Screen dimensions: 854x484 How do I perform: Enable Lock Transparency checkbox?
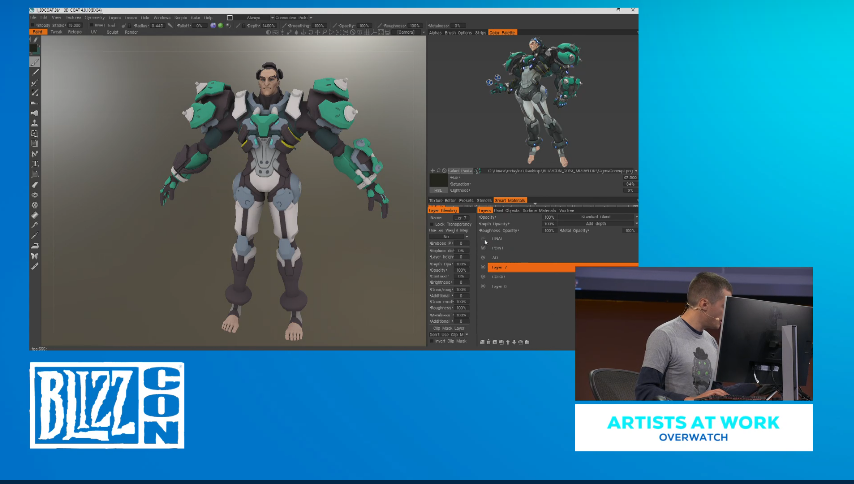click(432, 224)
